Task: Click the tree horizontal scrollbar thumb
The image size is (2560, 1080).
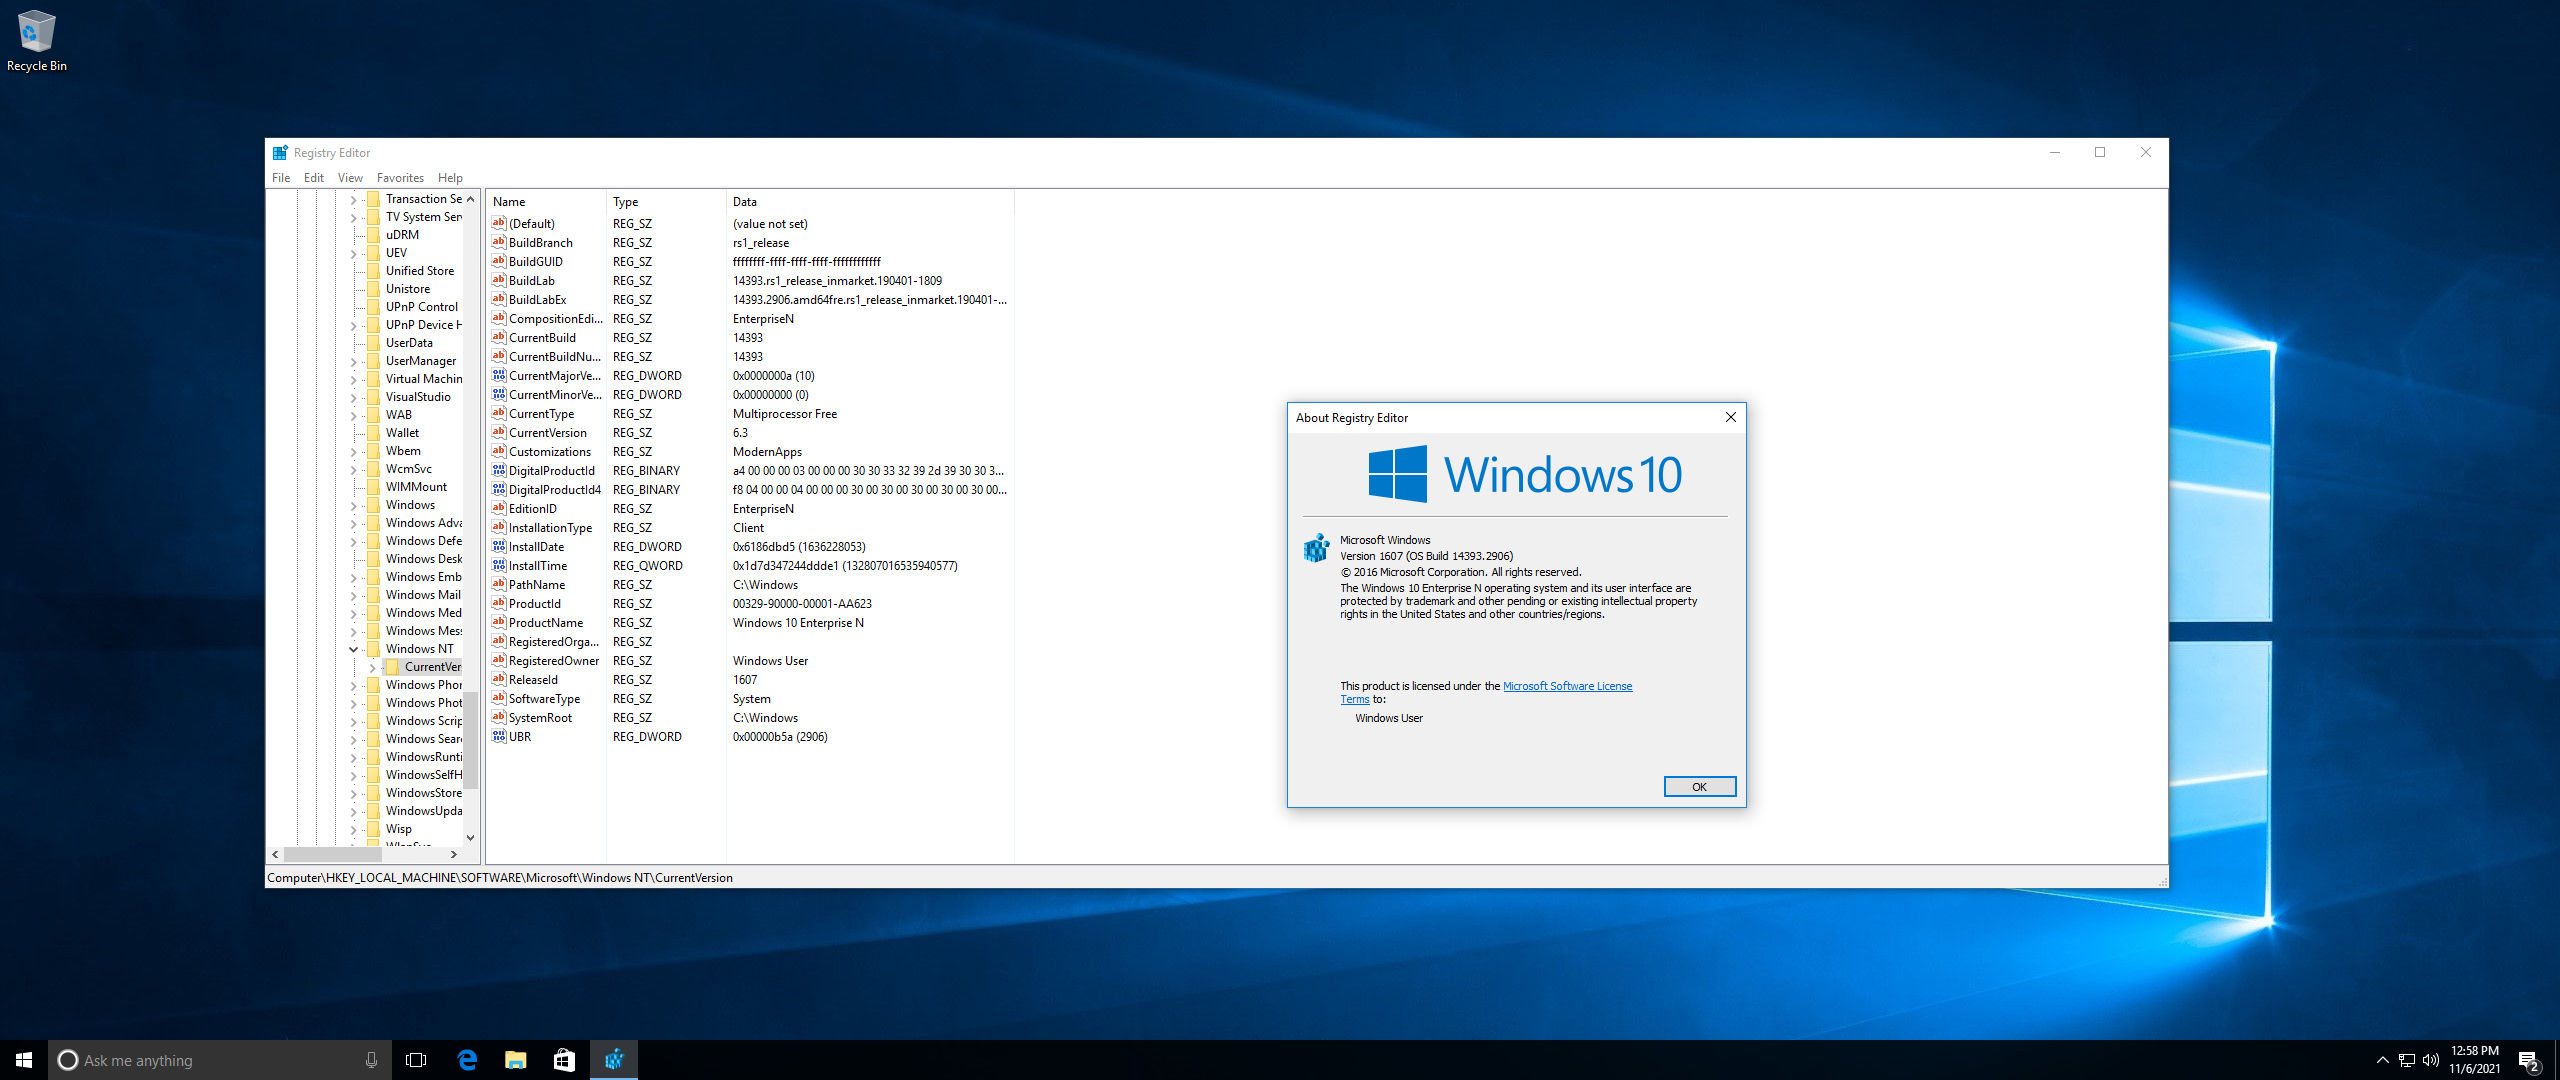Action: (x=333, y=855)
